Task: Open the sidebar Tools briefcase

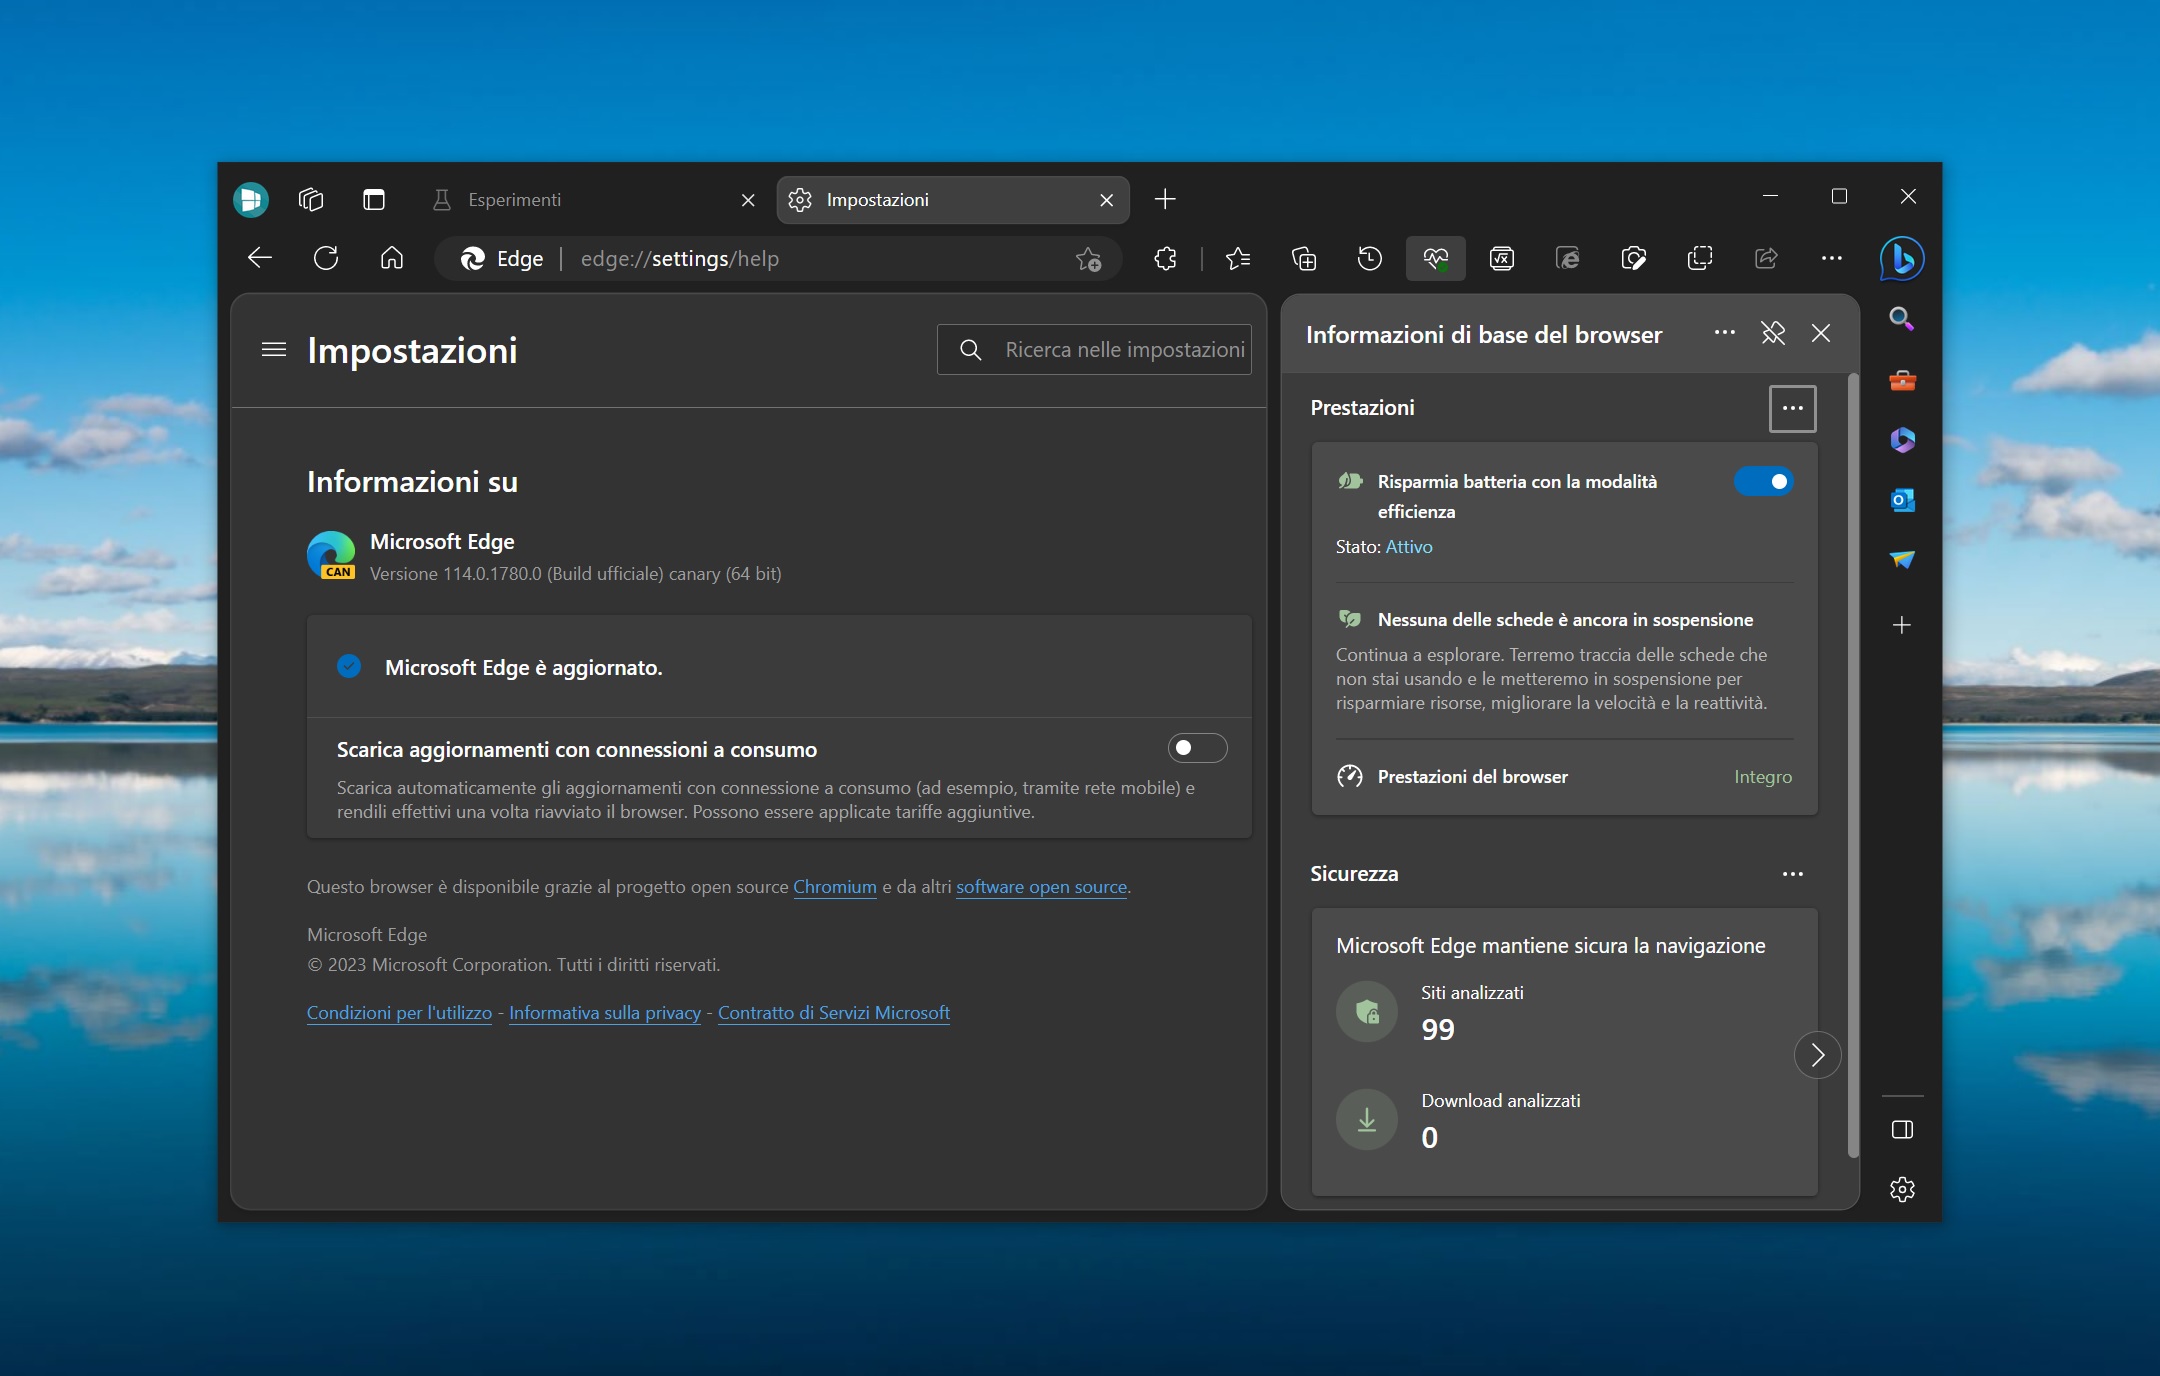Action: click(x=1902, y=380)
